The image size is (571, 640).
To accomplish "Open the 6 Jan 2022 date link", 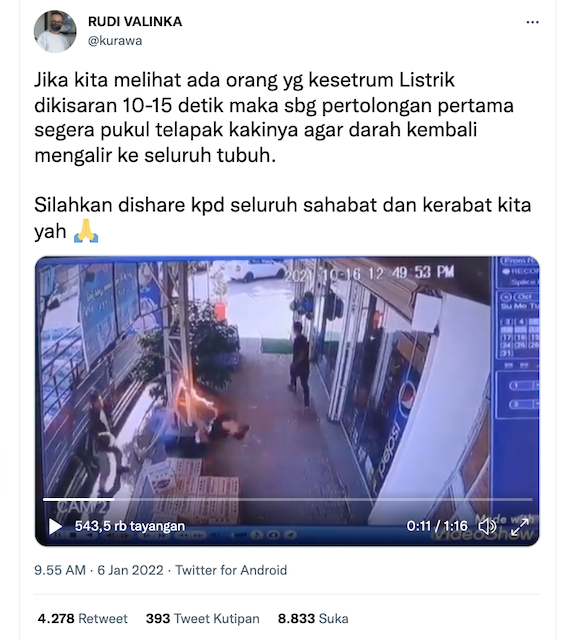I will pyautogui.click(x=130, y=570).
